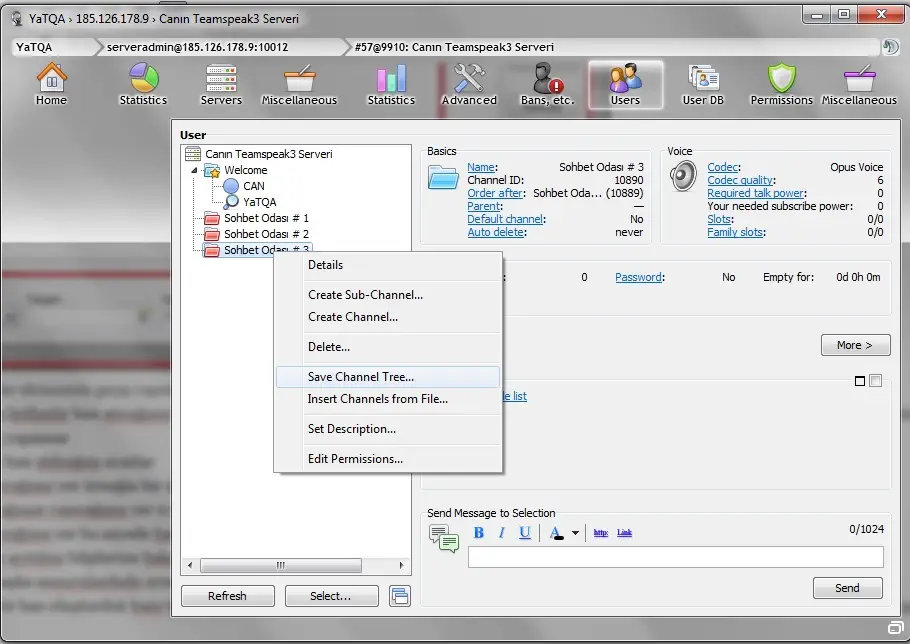Select the server root Canın Teamspeak3 Serveri
This screenshot has height=644, width=910.
point(269,154)
